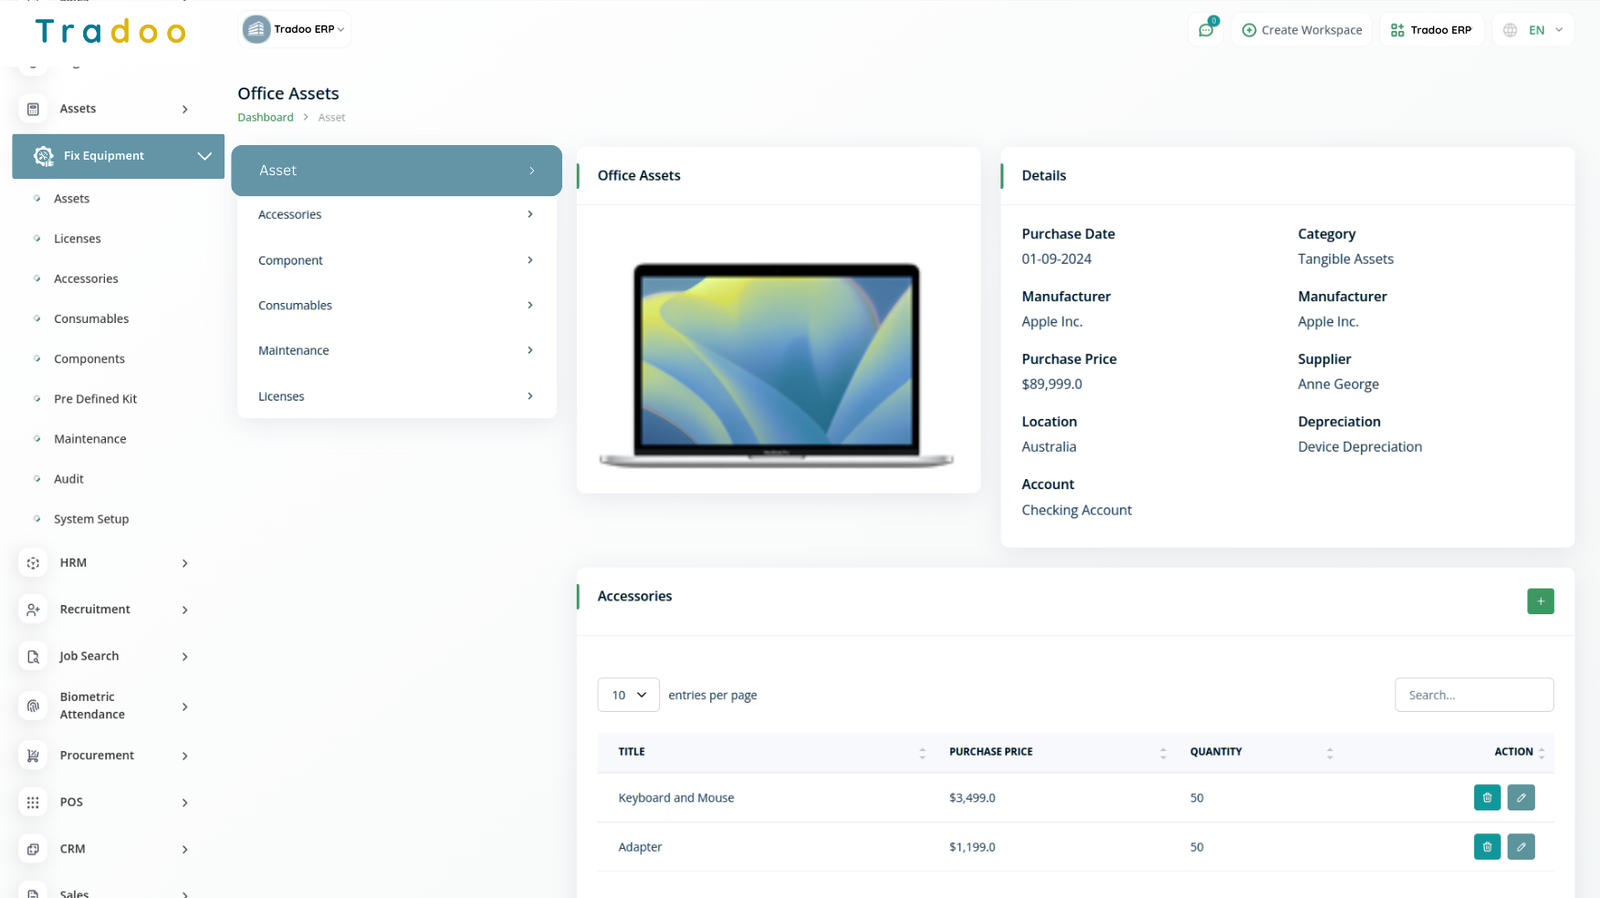Open Pre Defined Kit in sidebar

coord(95,399)
